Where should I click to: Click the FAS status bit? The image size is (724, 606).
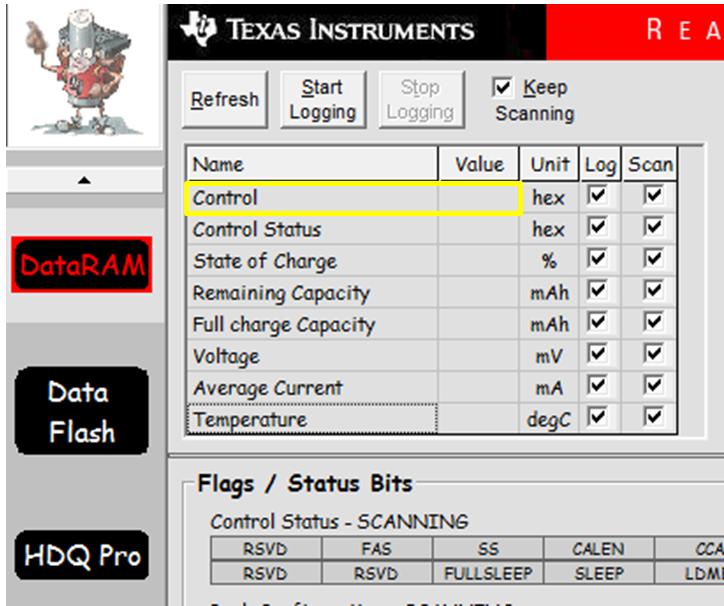[x=377, y=549]
